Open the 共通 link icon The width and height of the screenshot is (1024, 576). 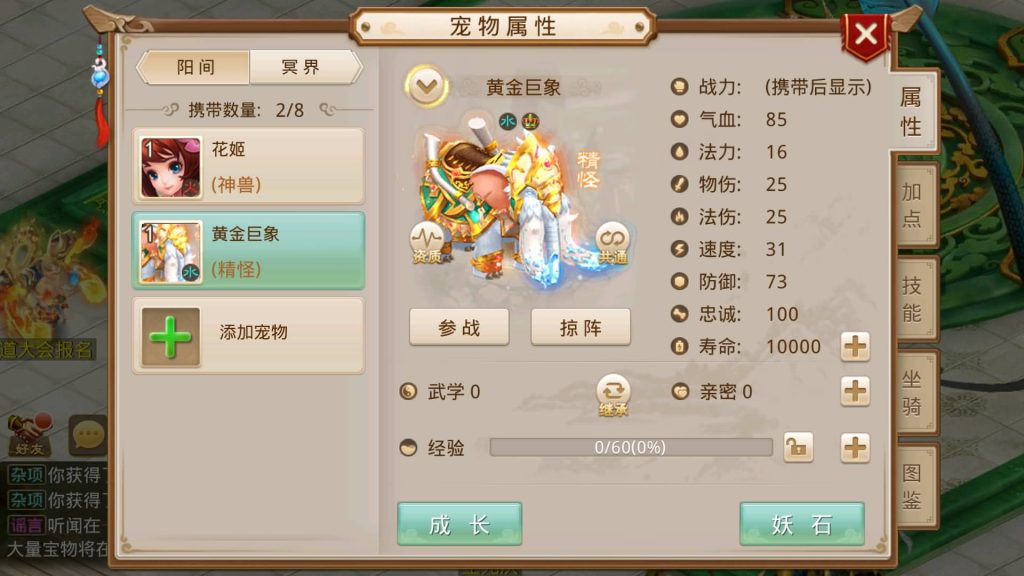(612, 242)
